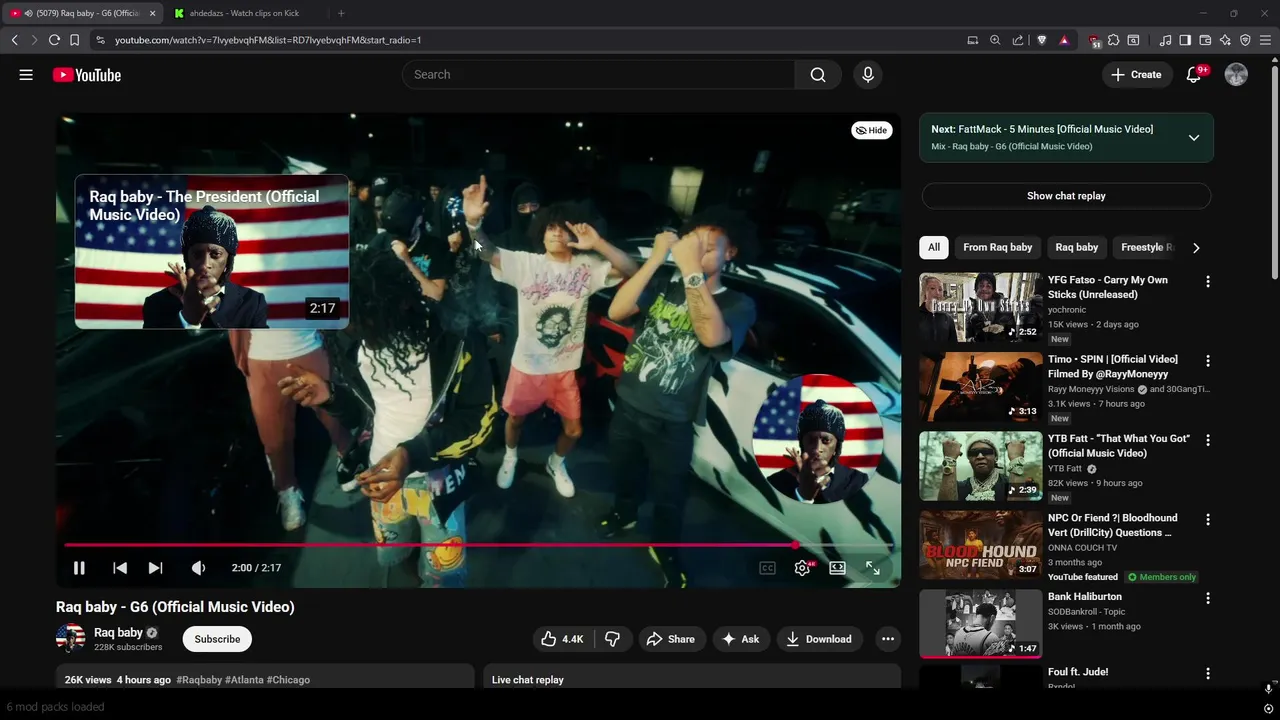Viewport: 1280px width, 720px height.
Task: Skip to next video in player
Action: click(x=155, y=568)
